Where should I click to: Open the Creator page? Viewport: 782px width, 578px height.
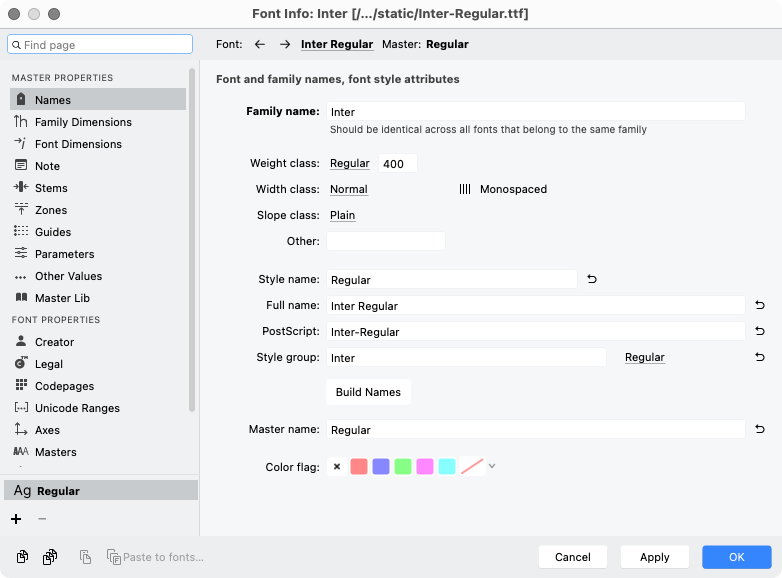coord(98,342)
